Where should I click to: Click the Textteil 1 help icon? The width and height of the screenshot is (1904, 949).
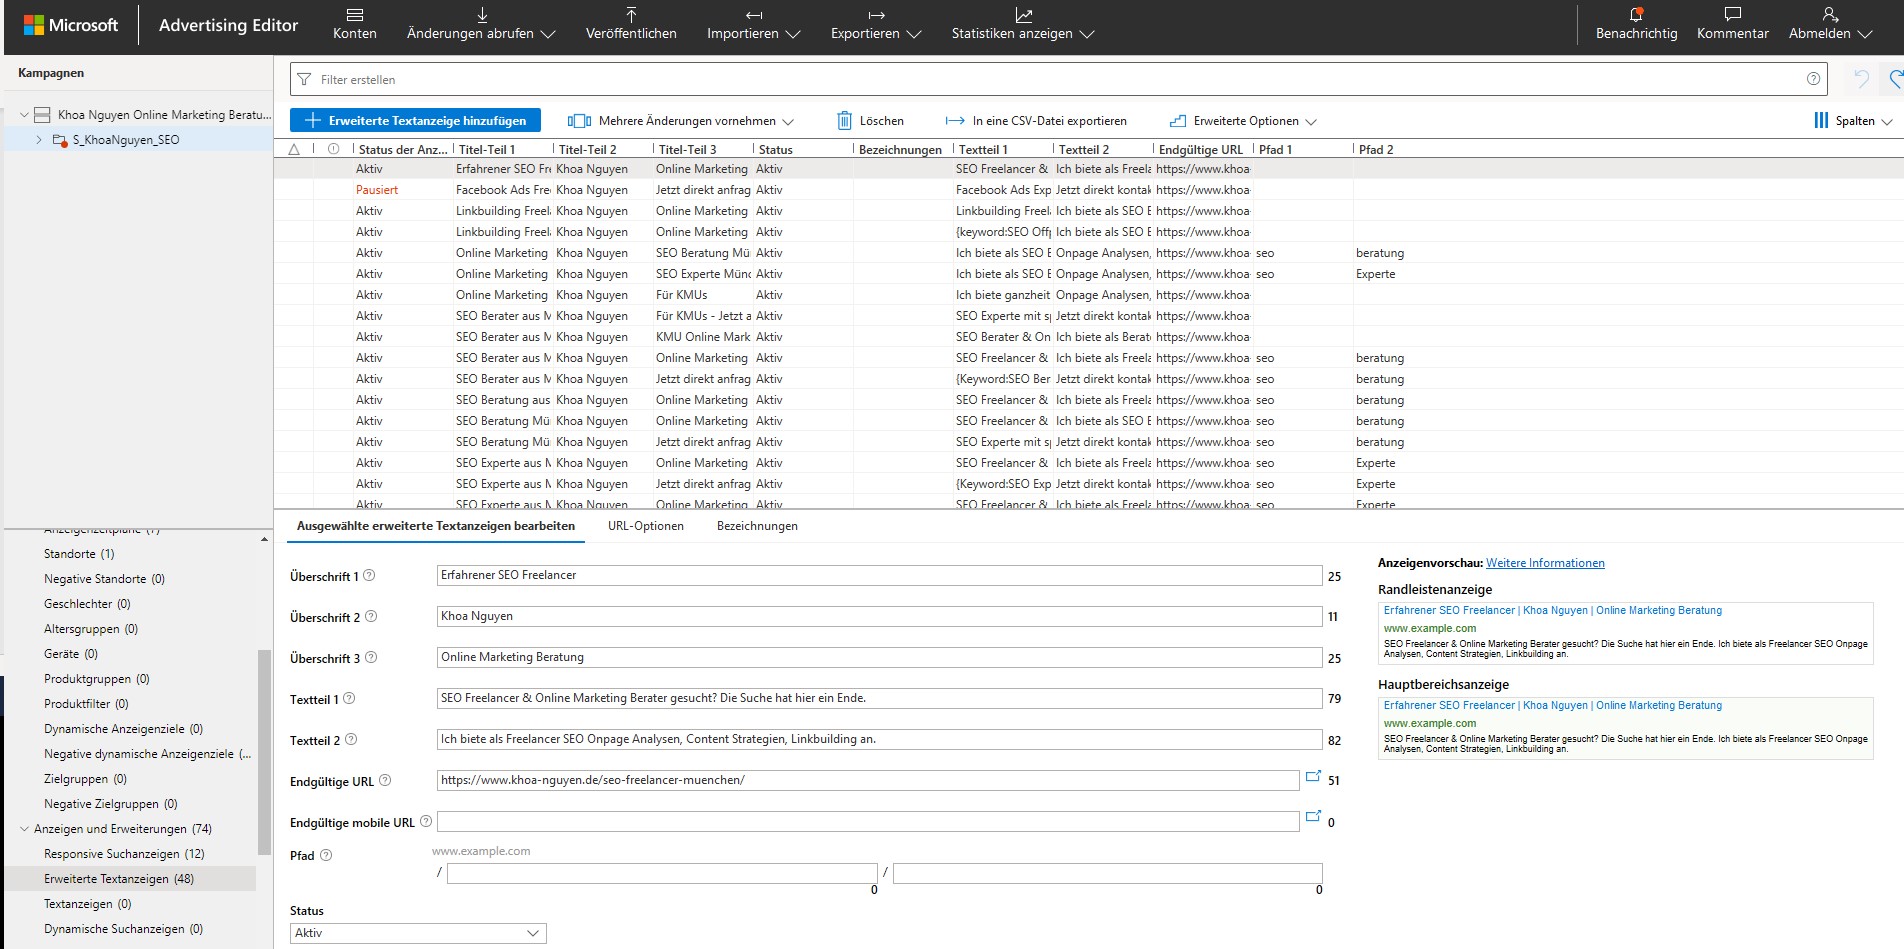(x=349, y=699)
